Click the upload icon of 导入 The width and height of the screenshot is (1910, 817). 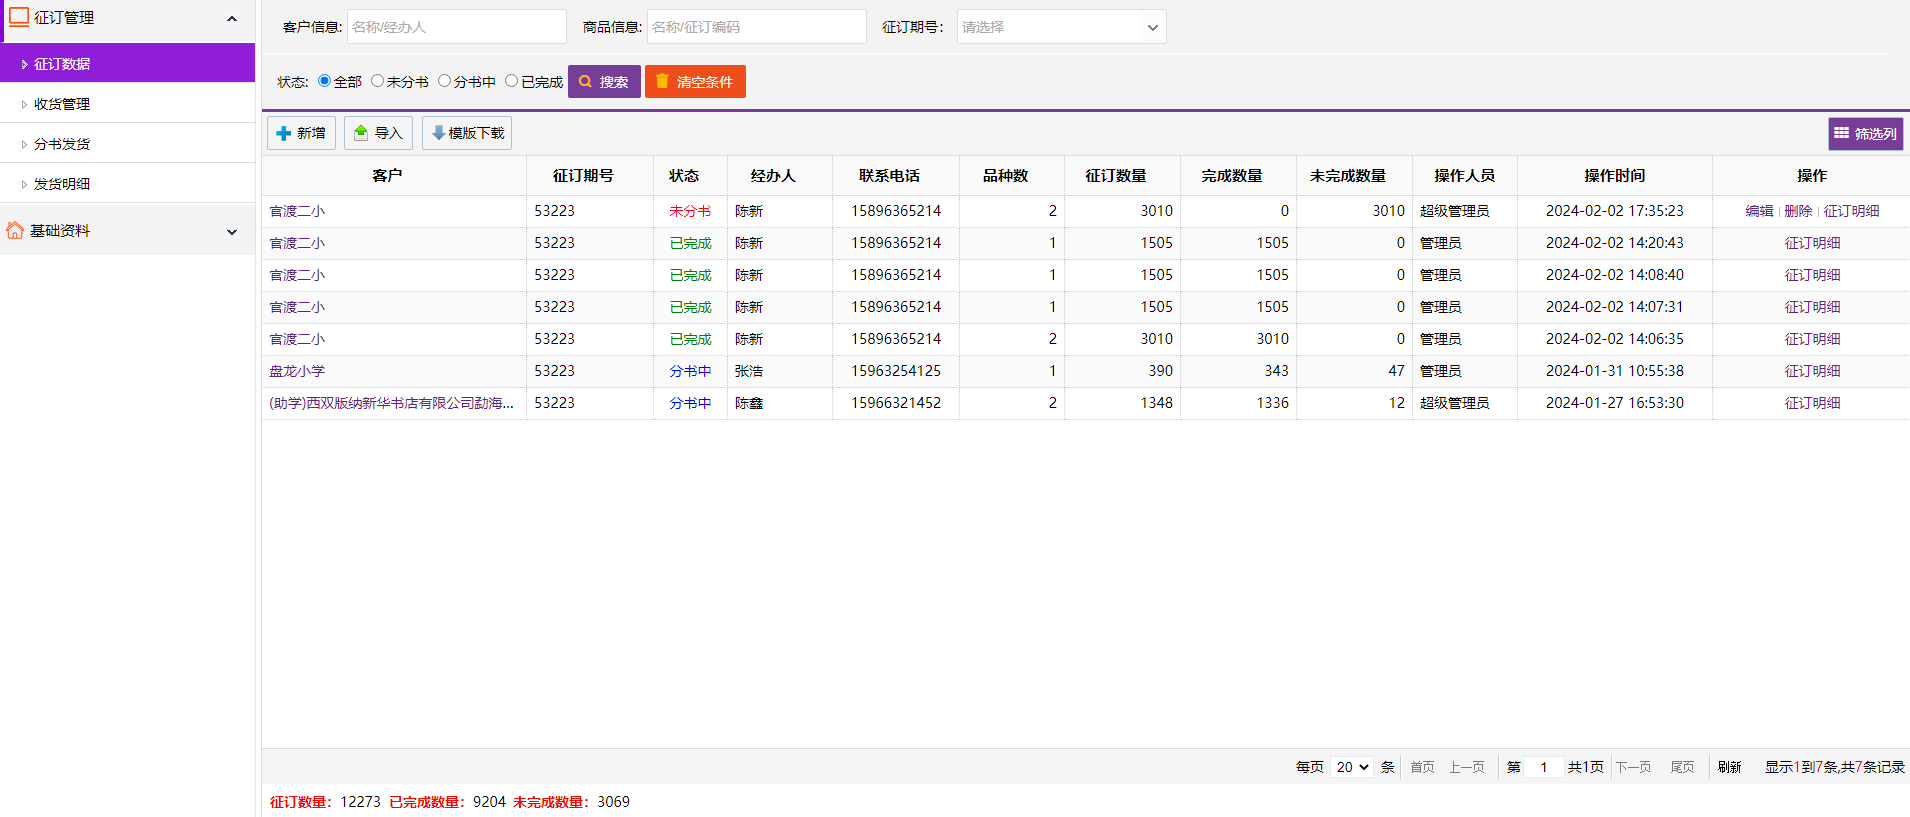click(361, 133)
